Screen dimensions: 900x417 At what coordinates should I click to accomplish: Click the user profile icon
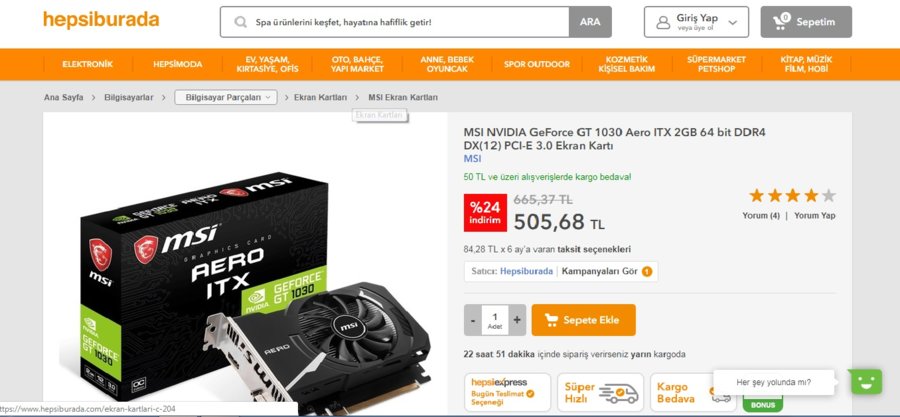pyautogui.click(x=663, y=22)
